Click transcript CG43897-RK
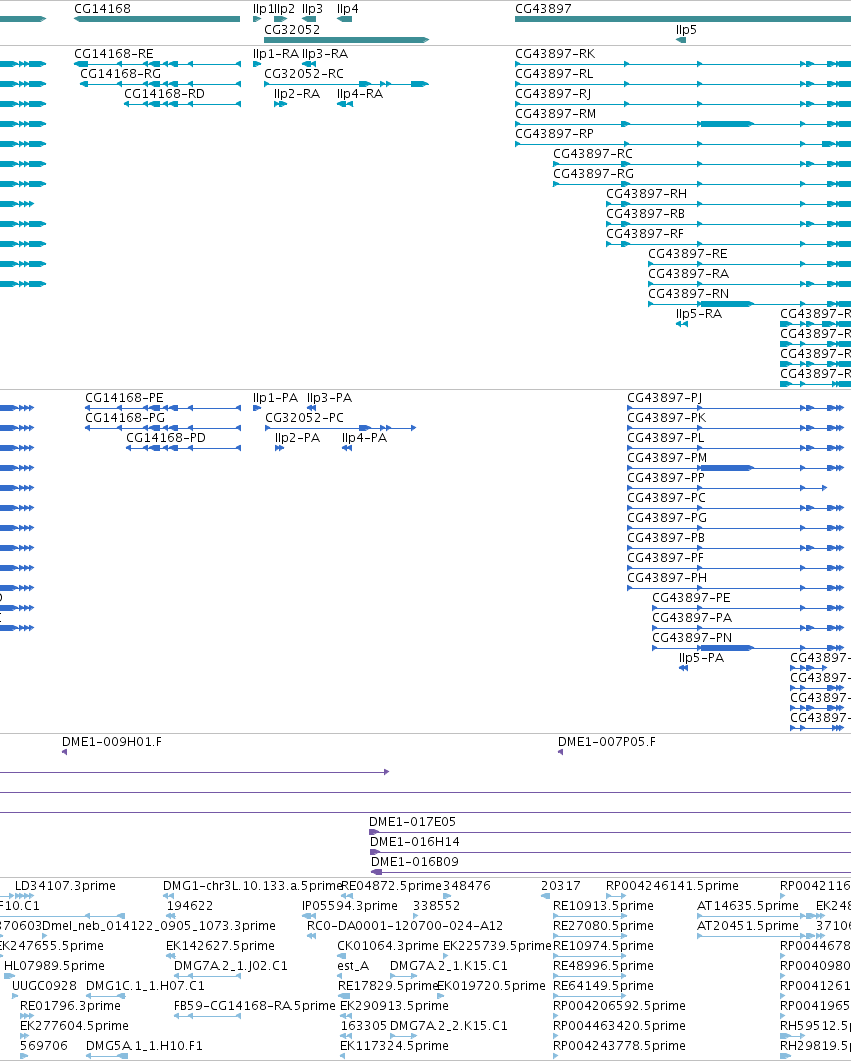 (555, 54)
